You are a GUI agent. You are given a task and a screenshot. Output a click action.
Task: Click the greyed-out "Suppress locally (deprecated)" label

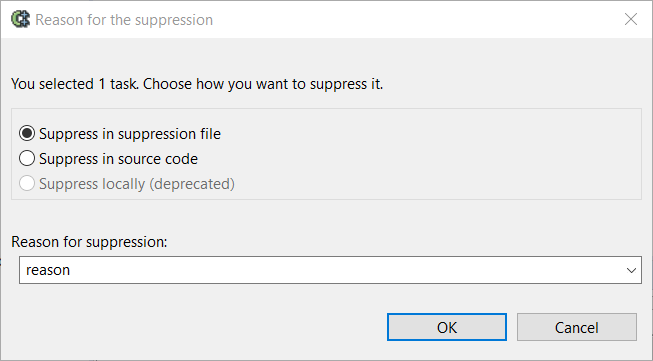[x=137, y=184]
